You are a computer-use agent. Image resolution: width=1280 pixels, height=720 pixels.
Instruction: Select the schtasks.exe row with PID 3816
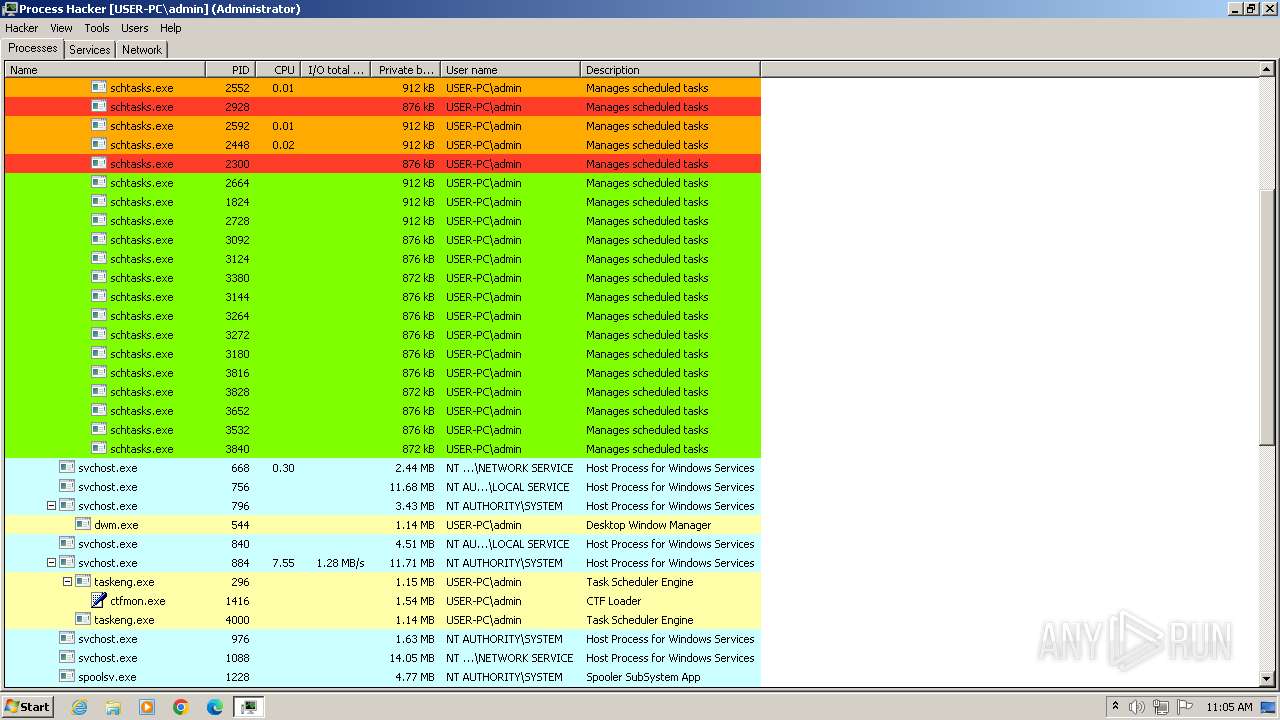383,373
